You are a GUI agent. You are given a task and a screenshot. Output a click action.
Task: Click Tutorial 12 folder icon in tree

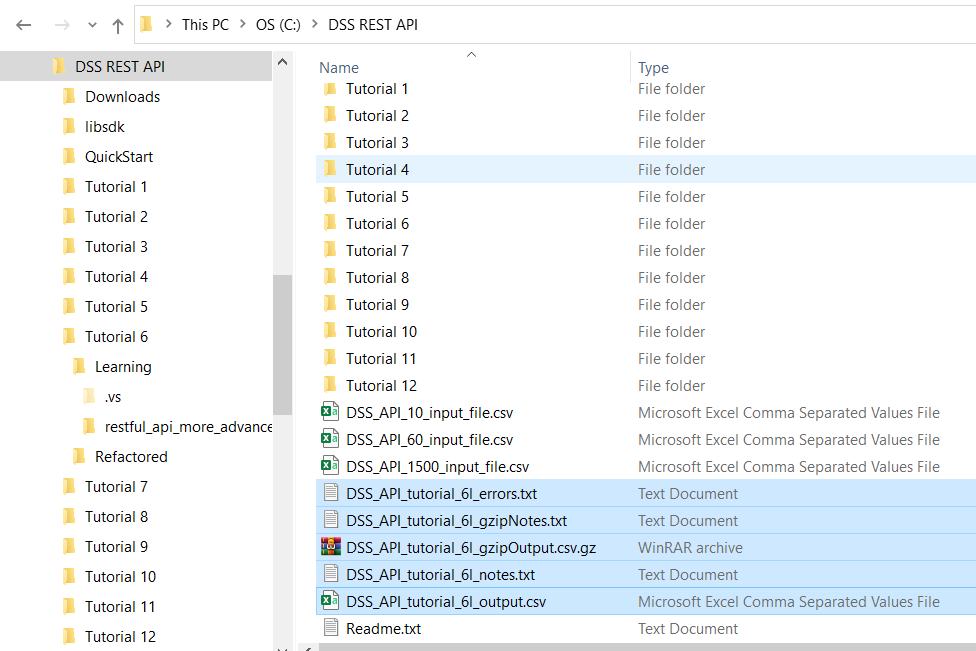(x=70, y=637)
